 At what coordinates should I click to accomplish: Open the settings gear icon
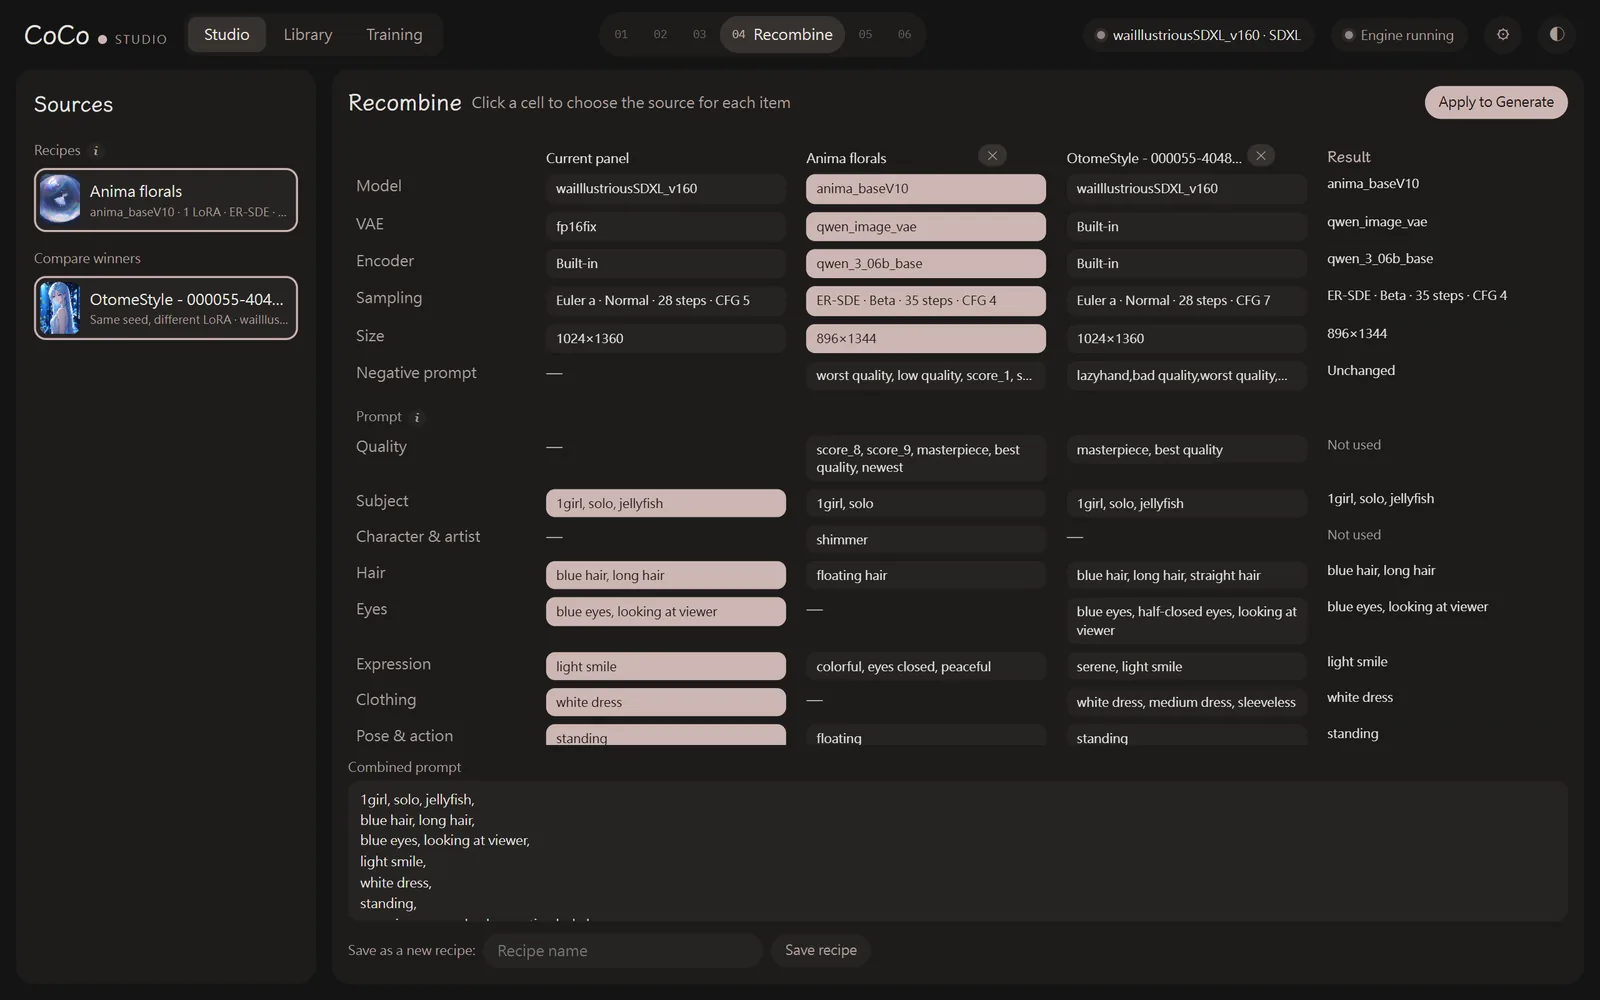point(1503,35)
